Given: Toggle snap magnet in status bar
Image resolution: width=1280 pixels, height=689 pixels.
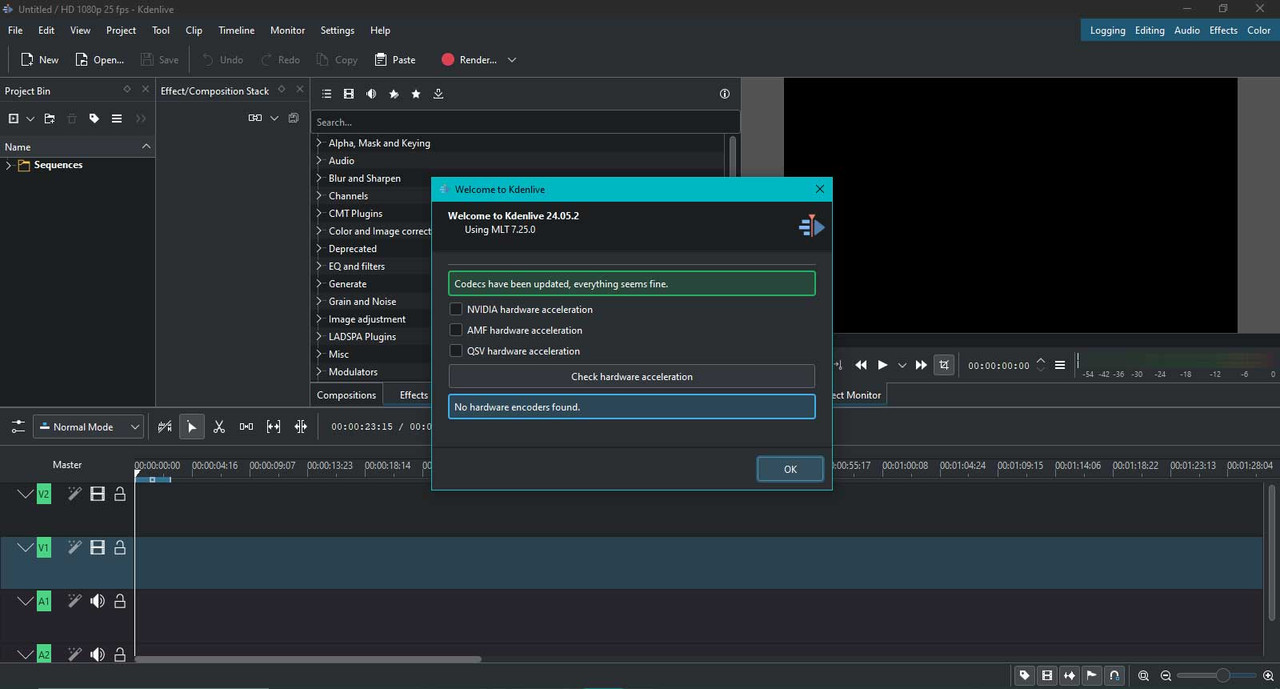Looking at the screenshot, I should point(1114,676).
